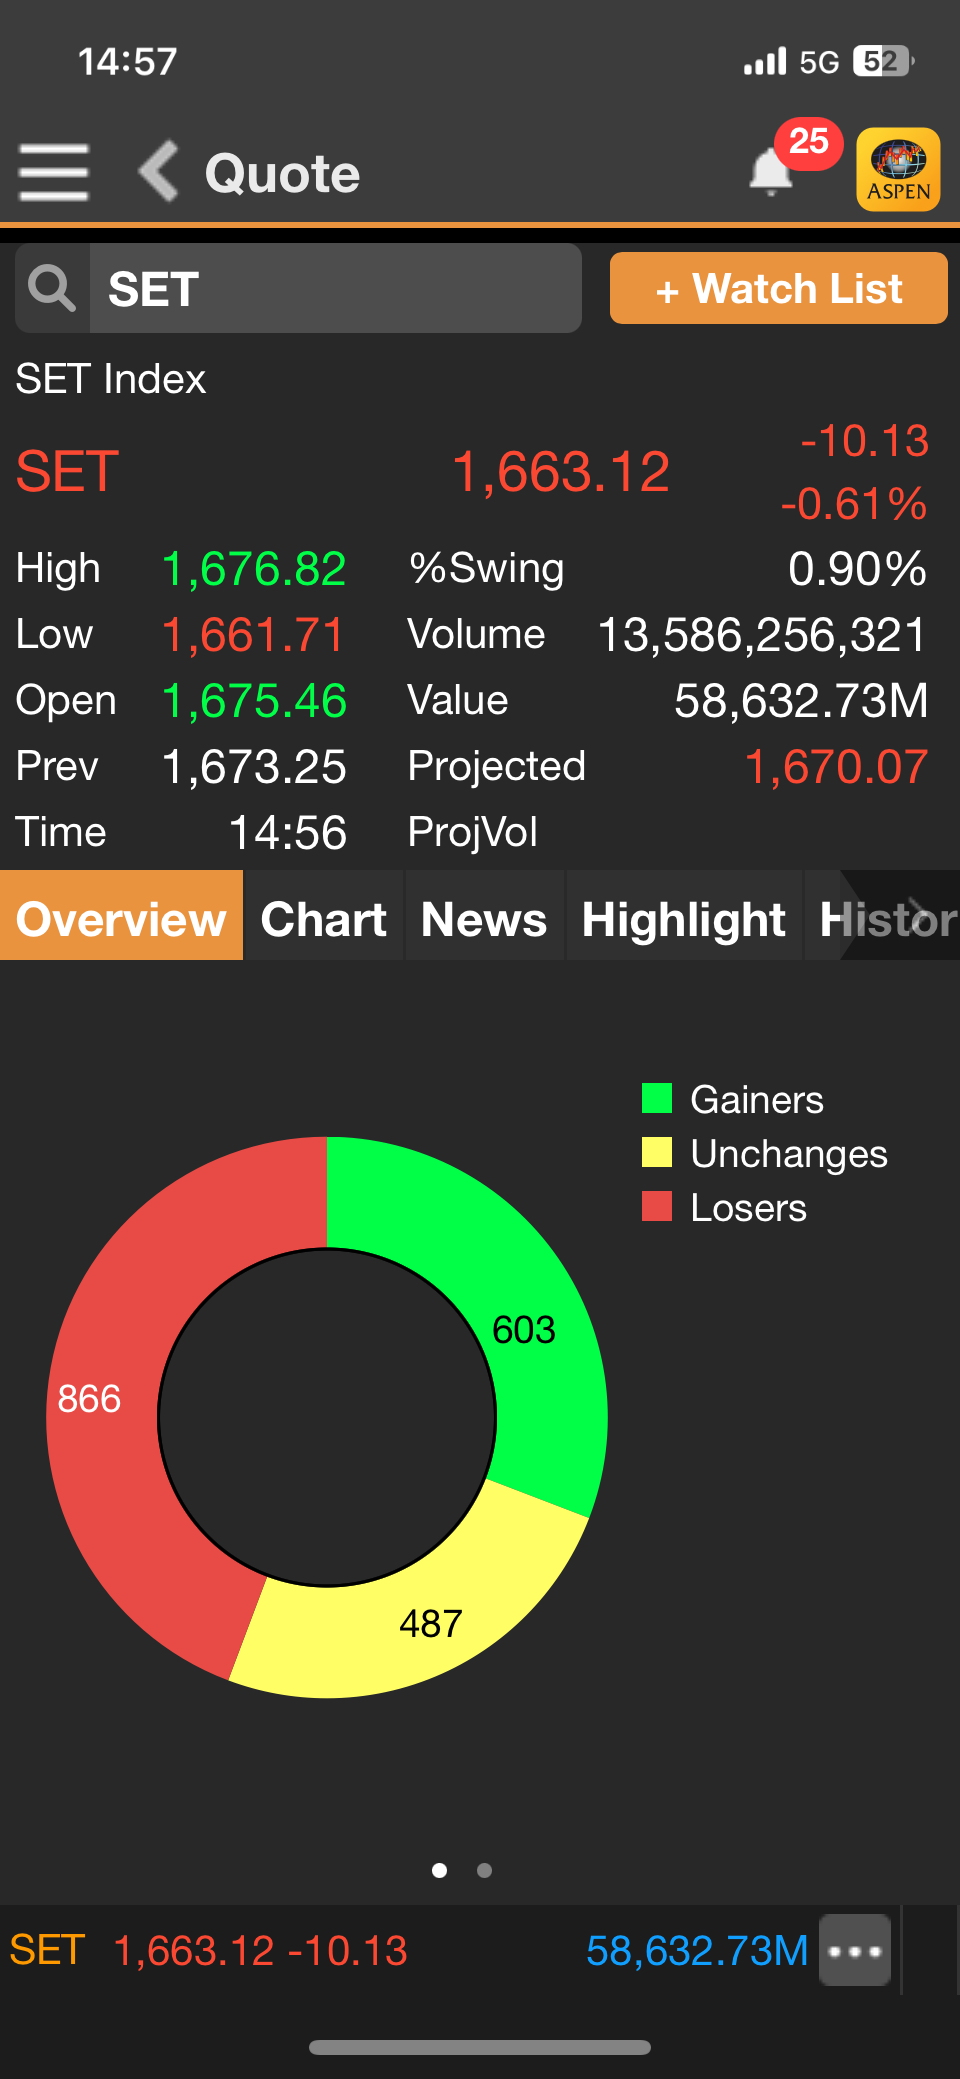Tap the Low value 1,661.71
Image resolution: width=960 pixels, height=2079 pixels.
coord(253,635)
